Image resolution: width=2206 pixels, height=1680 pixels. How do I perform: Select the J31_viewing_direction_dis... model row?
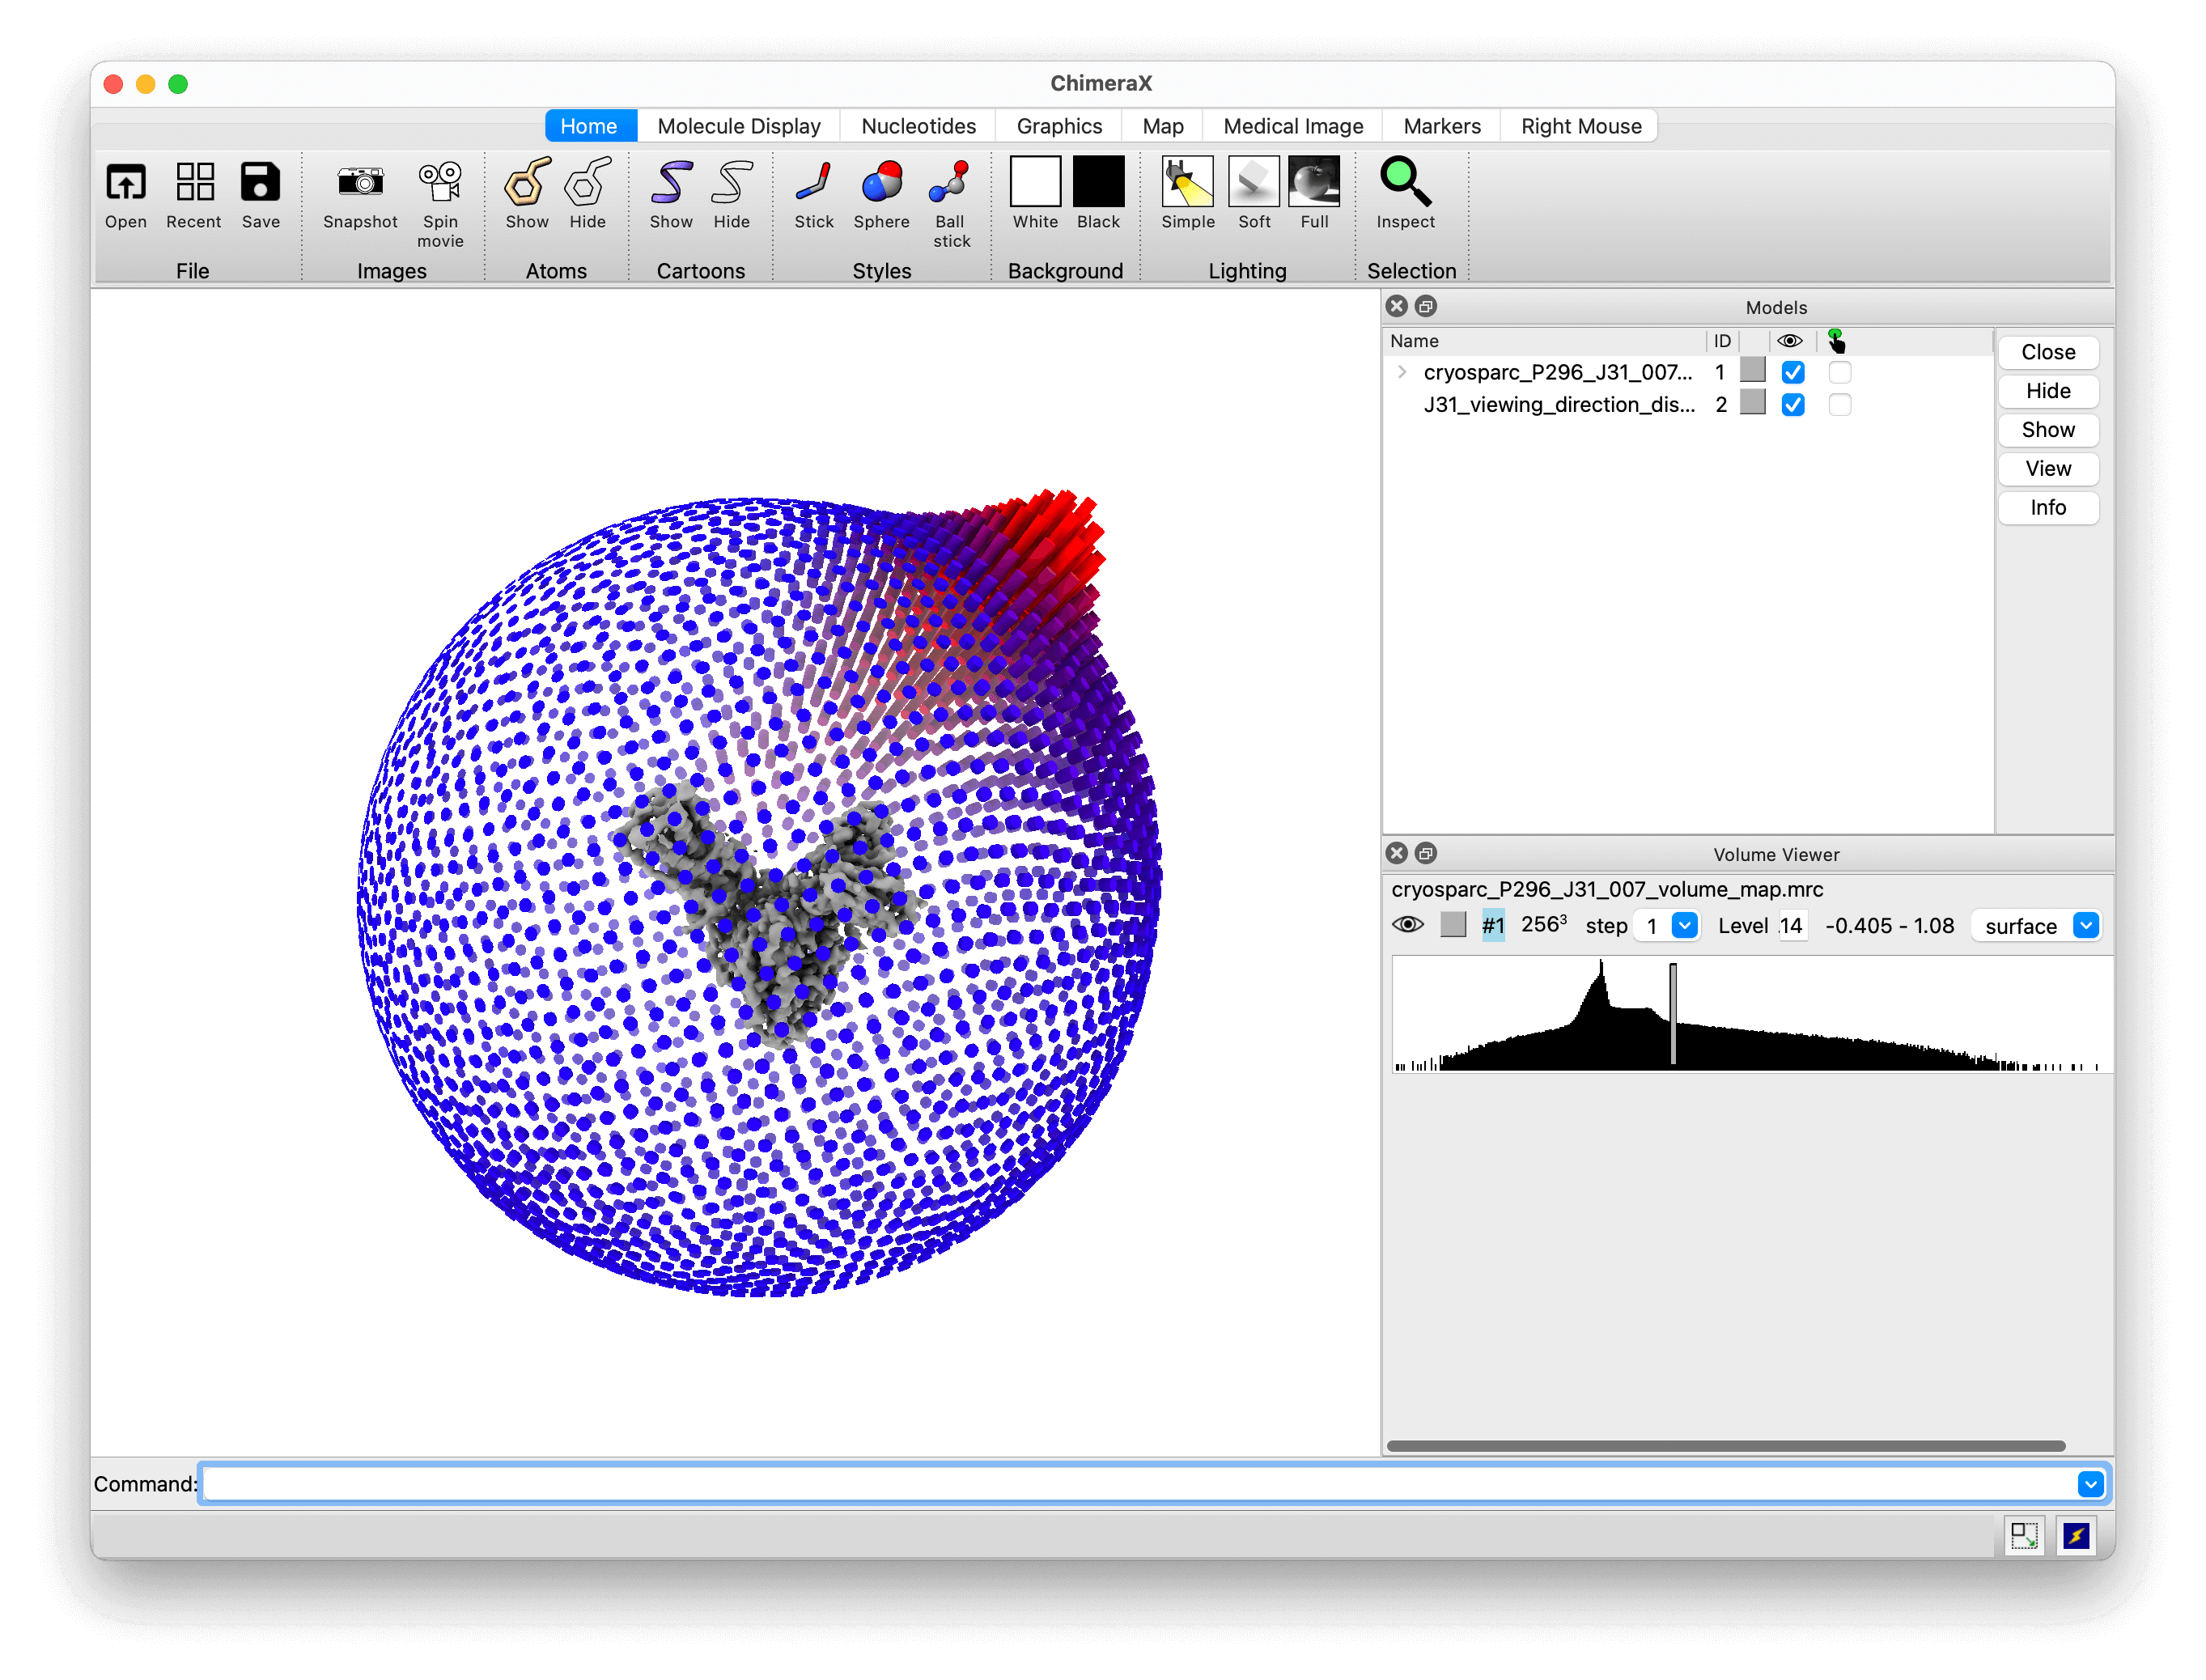[1688, 405]
